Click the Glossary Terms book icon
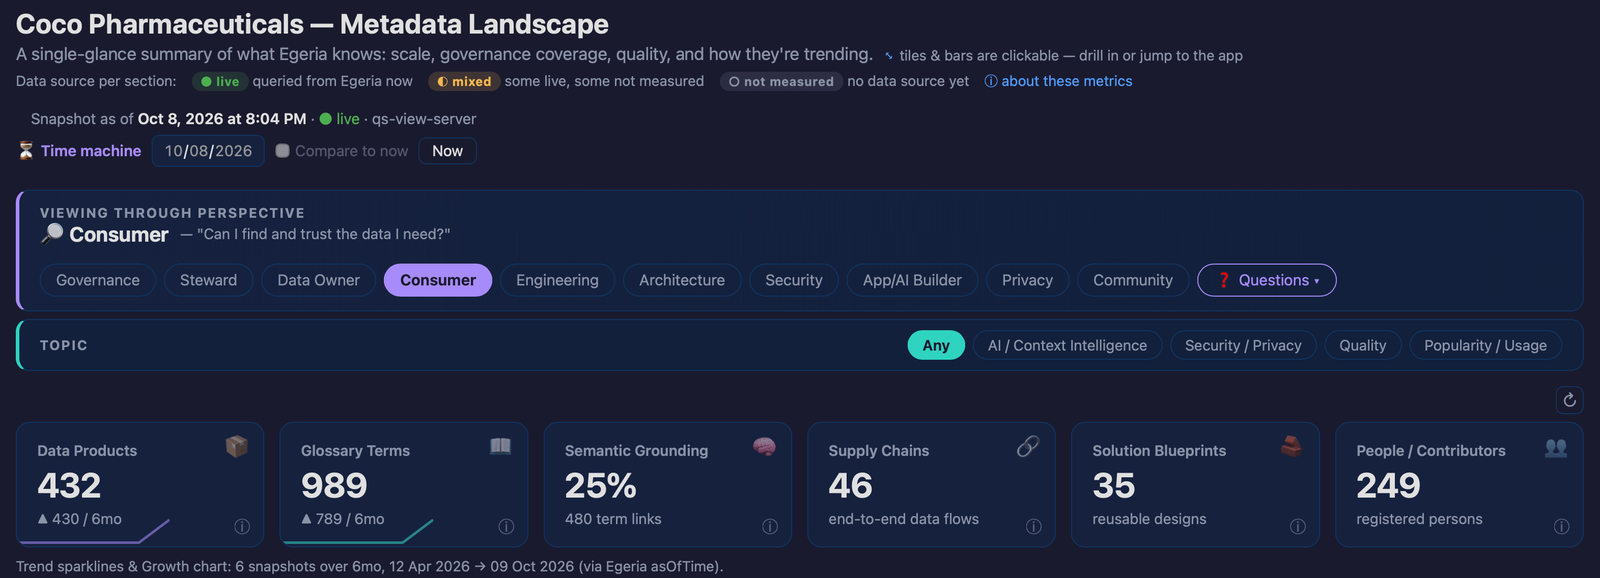The image size is (1600, 578). pyautogui.click(x=501, y=446)
